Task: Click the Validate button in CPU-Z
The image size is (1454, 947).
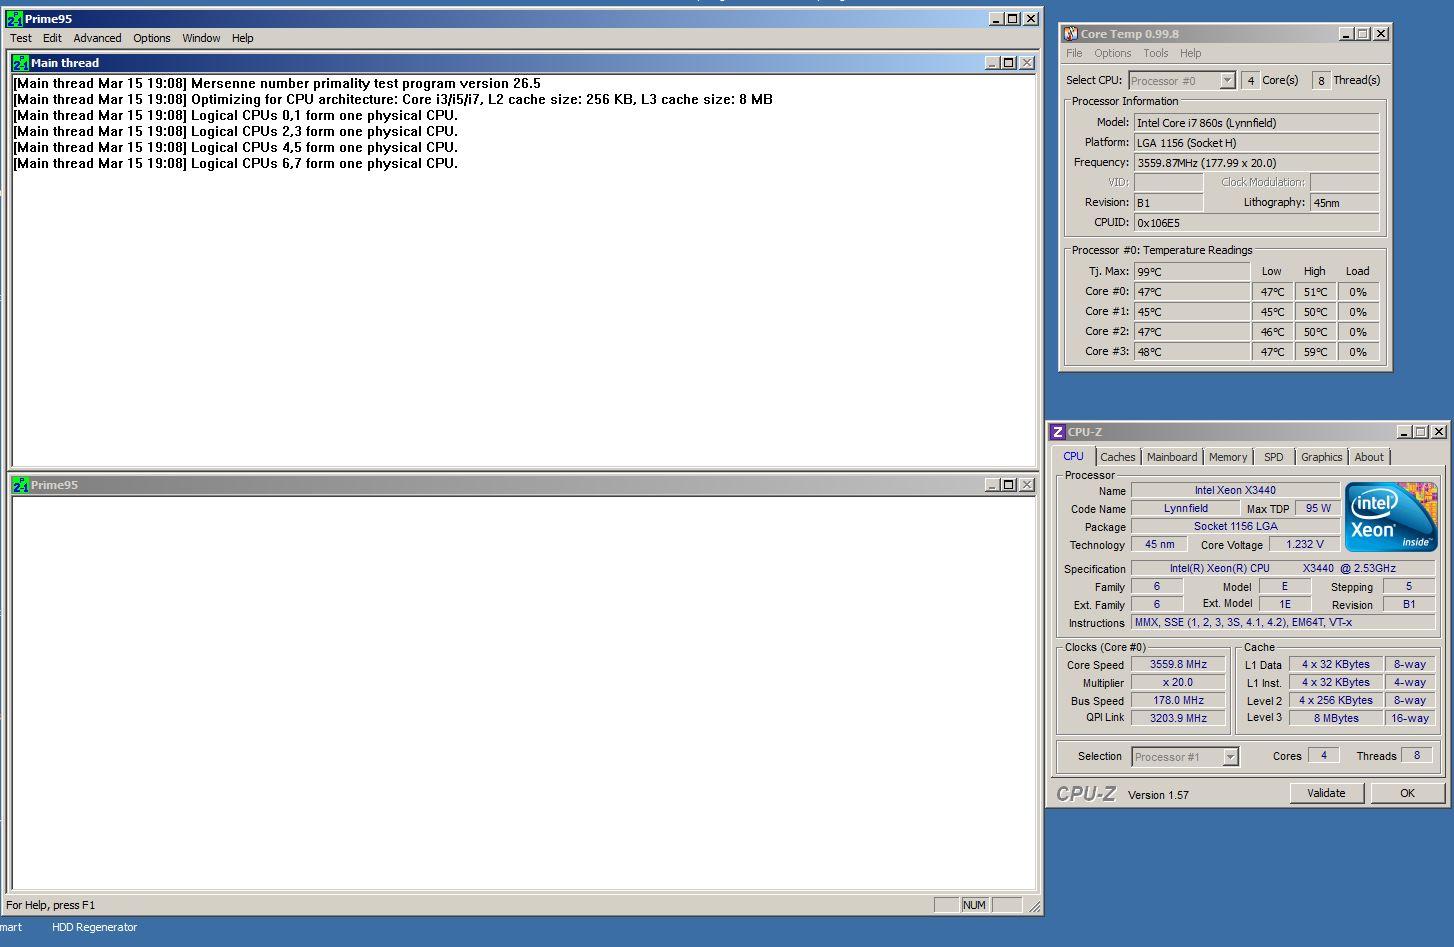Action: [1326, 793]
